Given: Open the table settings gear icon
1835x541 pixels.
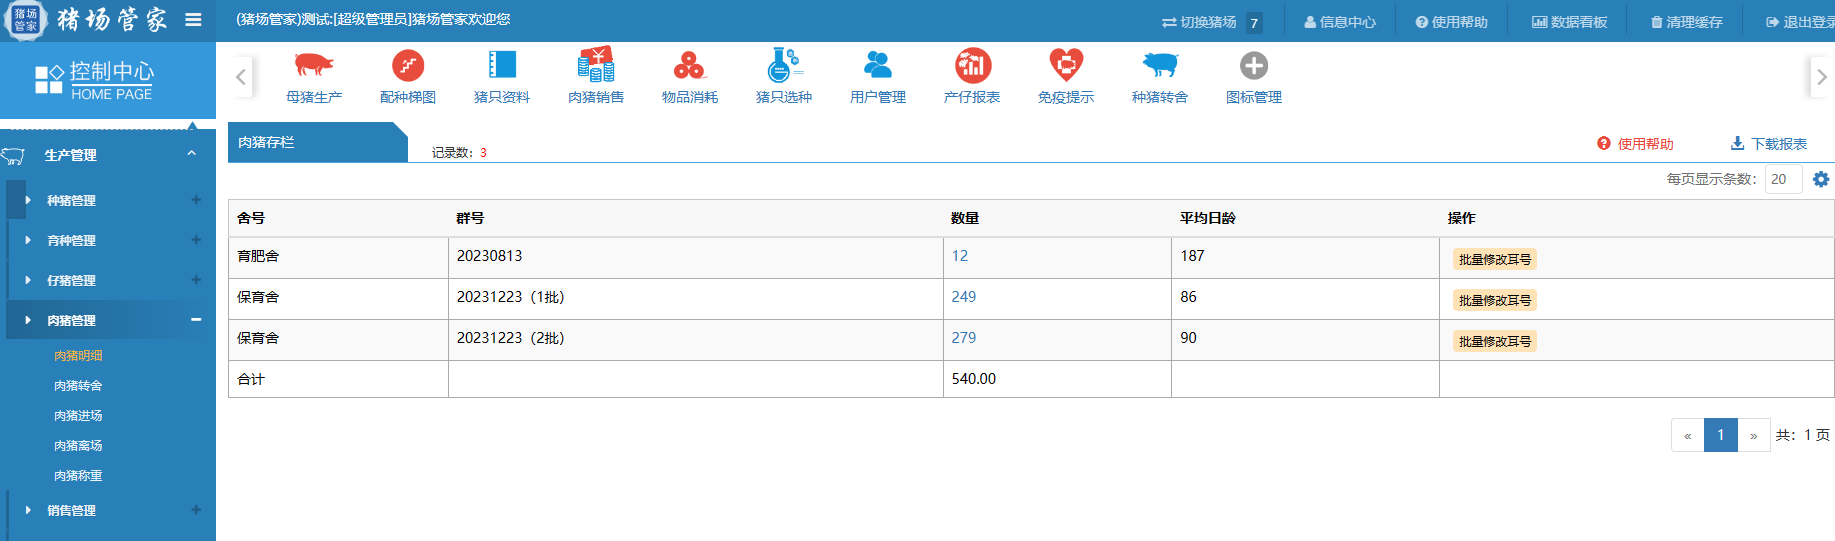Looking at the screenshot, I should pyautogui.click(x=1821, y=179).
